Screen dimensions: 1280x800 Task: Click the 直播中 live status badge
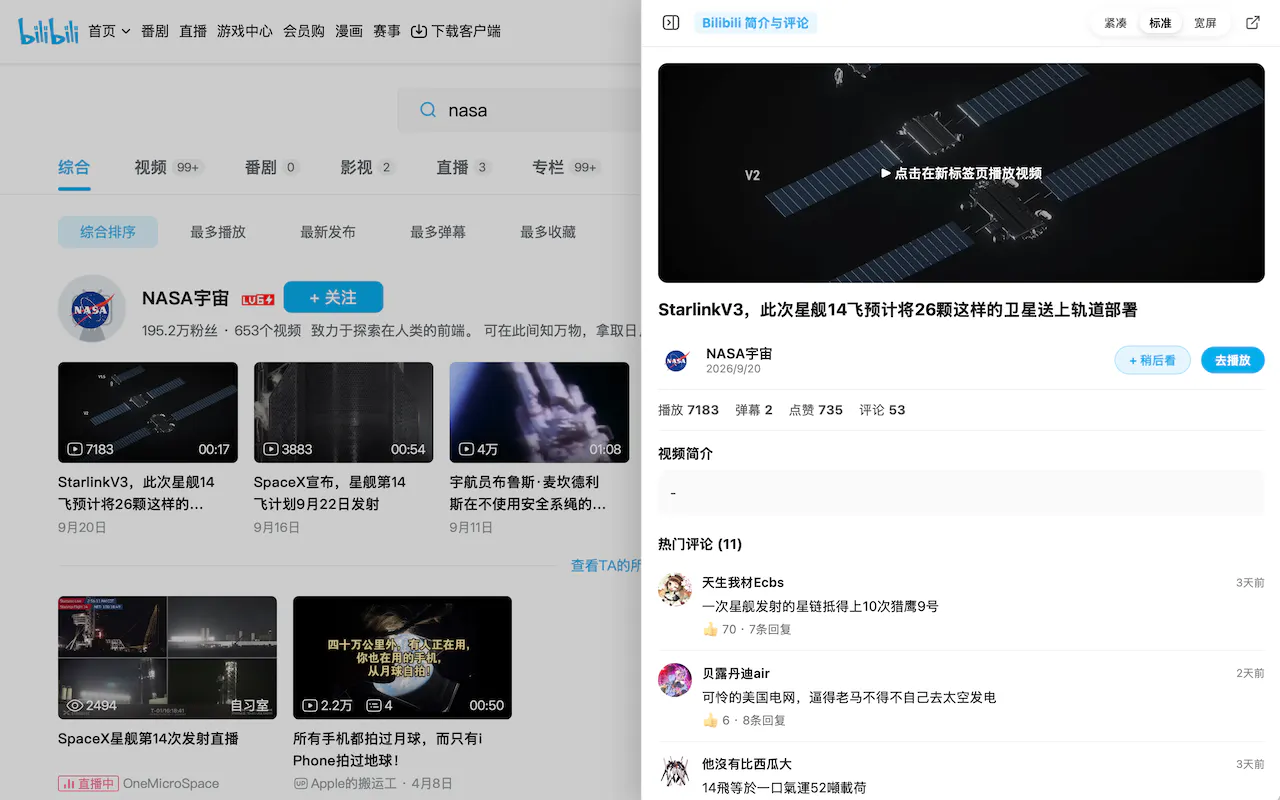coord(88,783)
